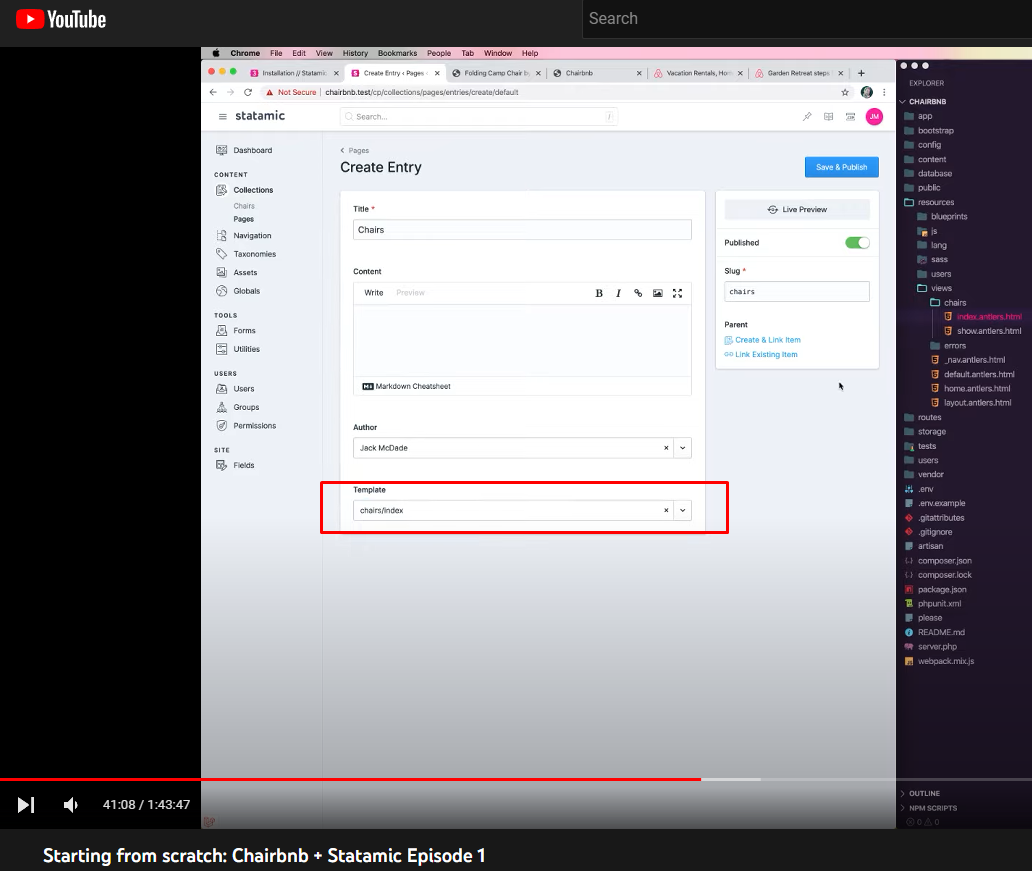Click the Statamic global search box
The width and height of the screenshot is (1032, 871).
pyautogui.click(x=478, y=117)
